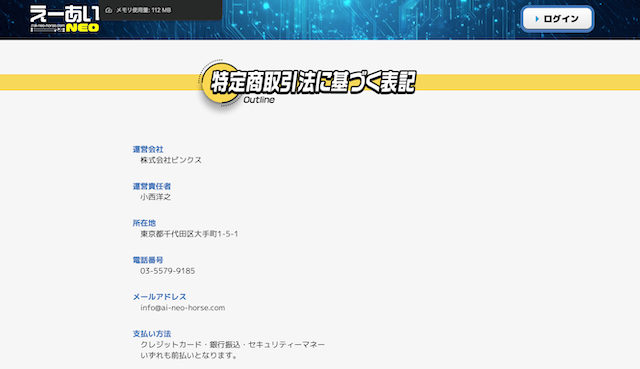Image resolution: width=640 pixels, height=369 pixels.
Task: Select the メールアドレス label
Action: 159,297
